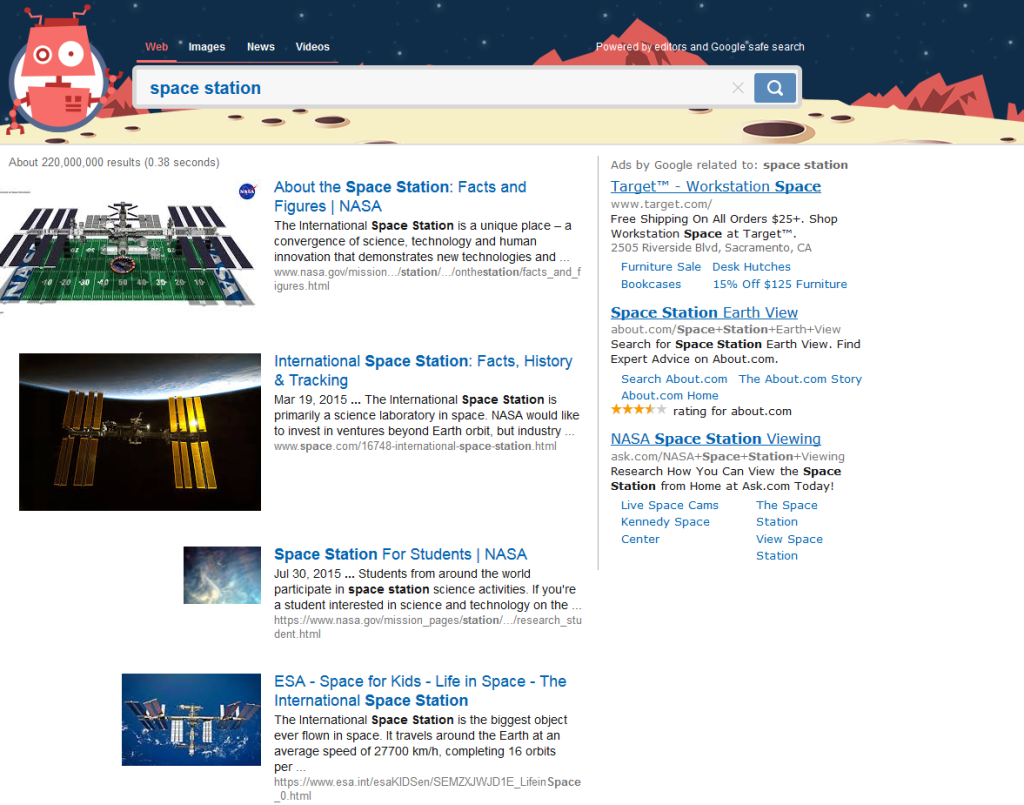Click the ISS over Earth orbit thumbnail
The width and height of the screenshot is (1024, 805).
[140, 431]
